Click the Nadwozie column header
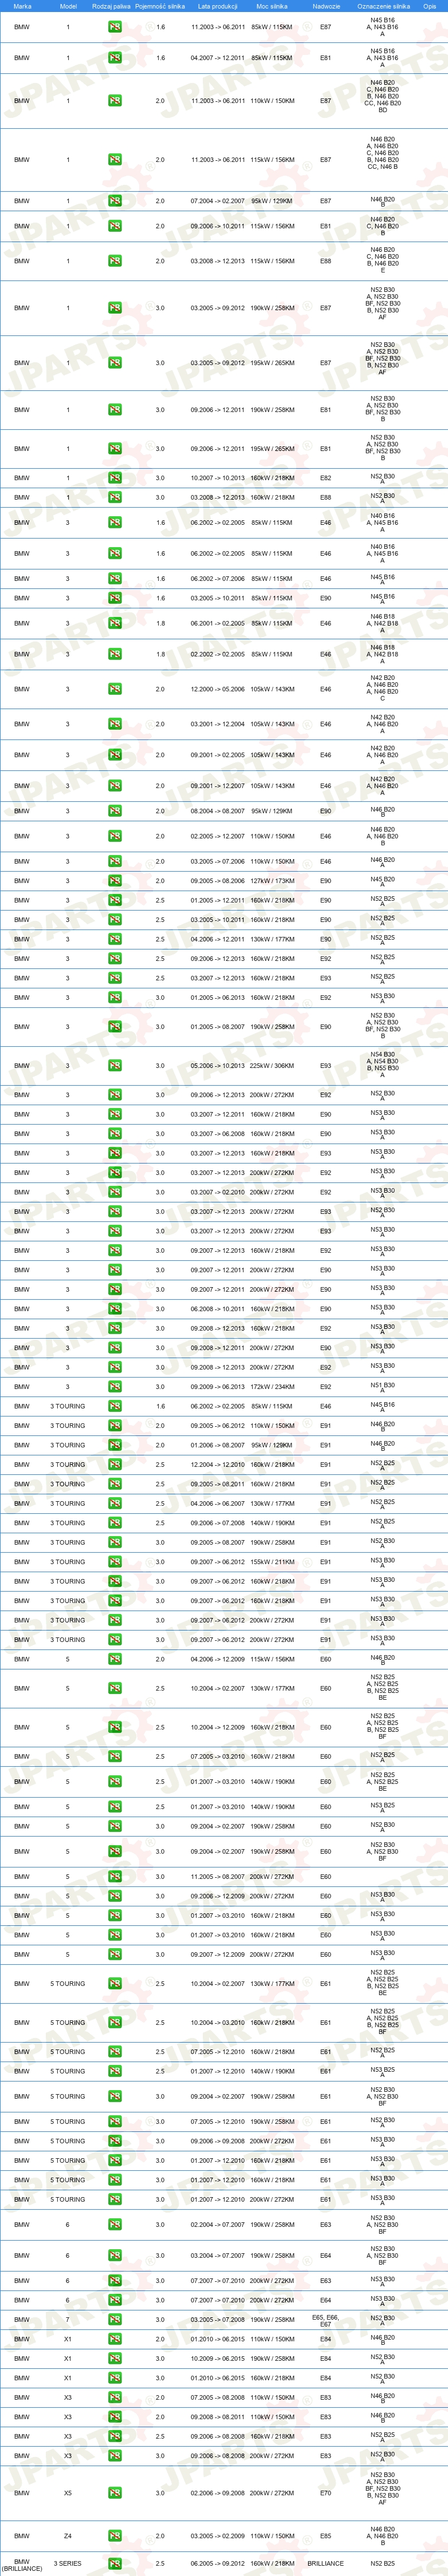 coord(326,6)
